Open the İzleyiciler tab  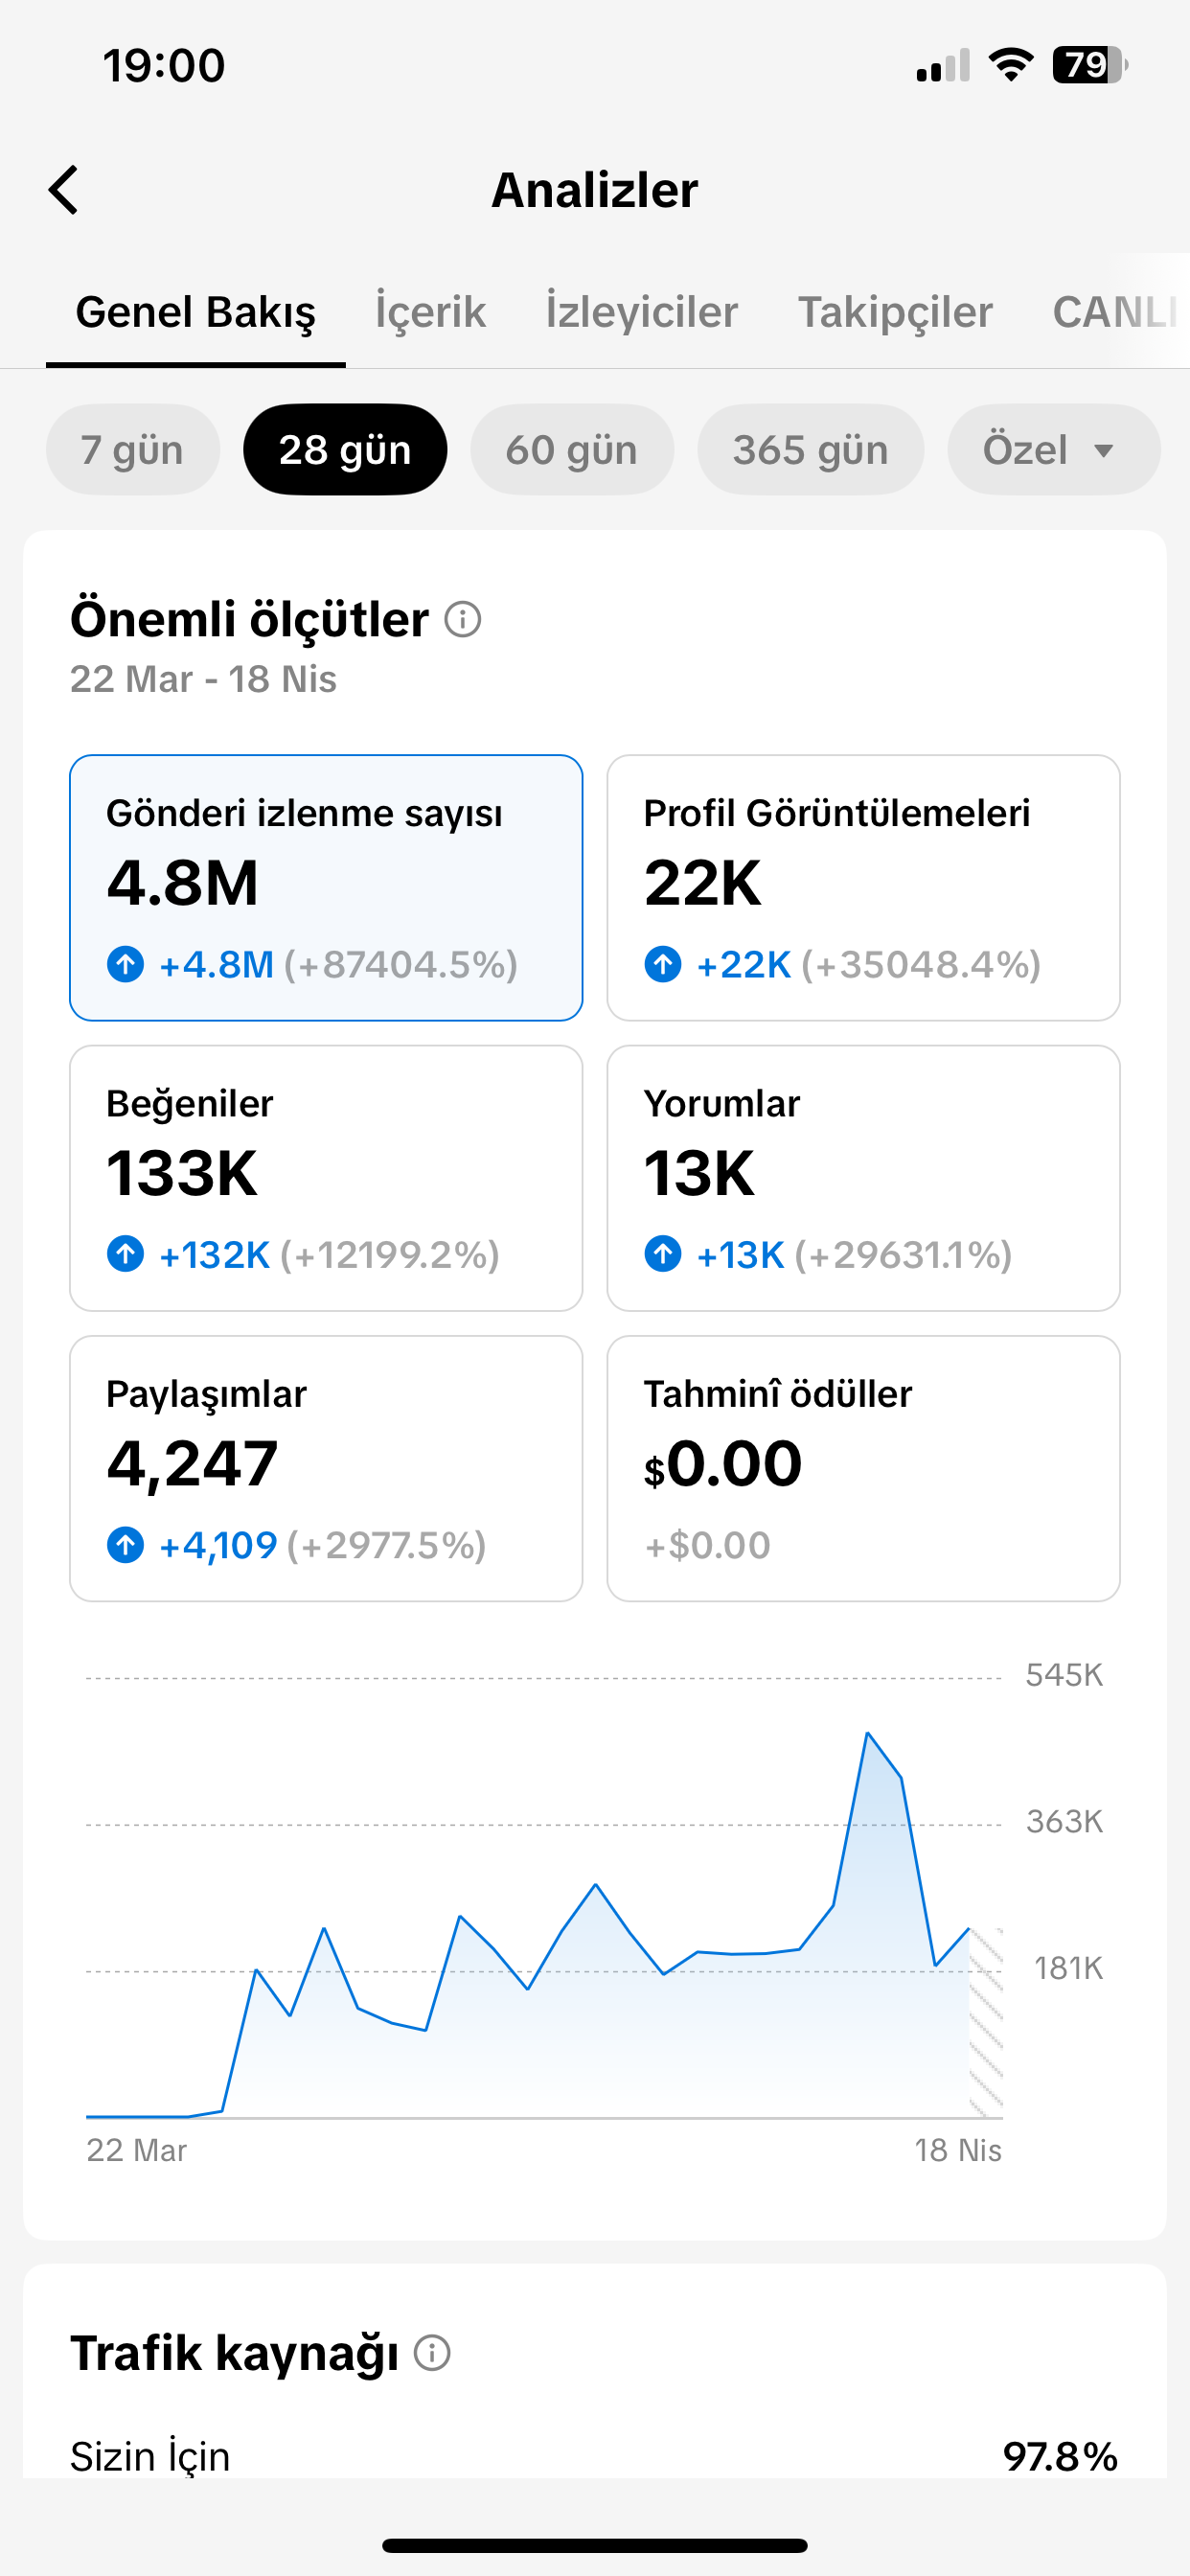(x=641, y=312)
